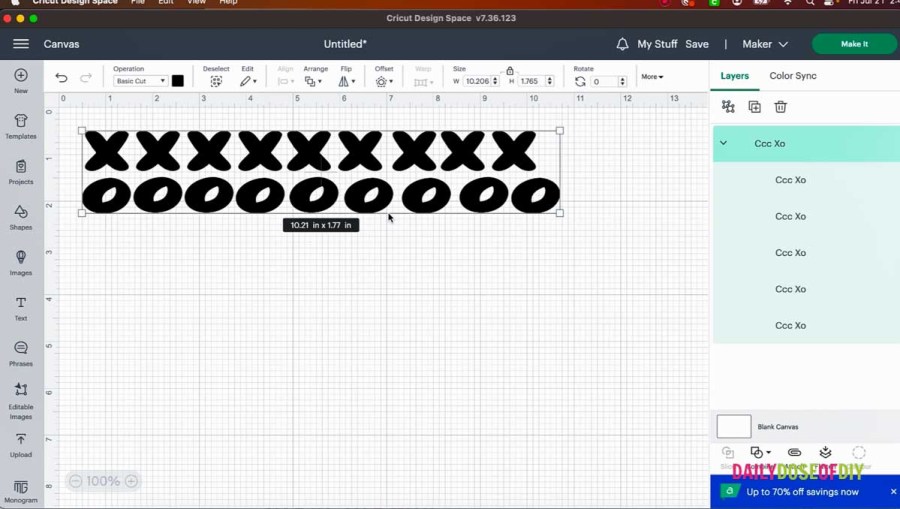This screenshot has height=509, width=900.
Task: Select the Text tool
Action: (x=21, y=308)
